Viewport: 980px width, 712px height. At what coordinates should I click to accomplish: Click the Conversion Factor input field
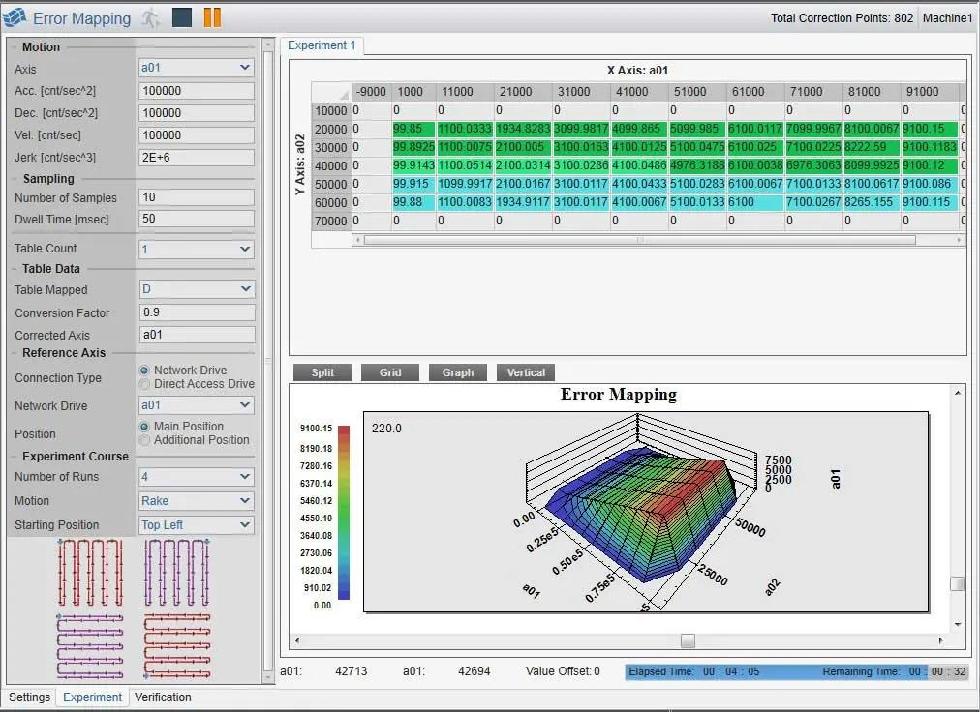[x=196, y=312]
